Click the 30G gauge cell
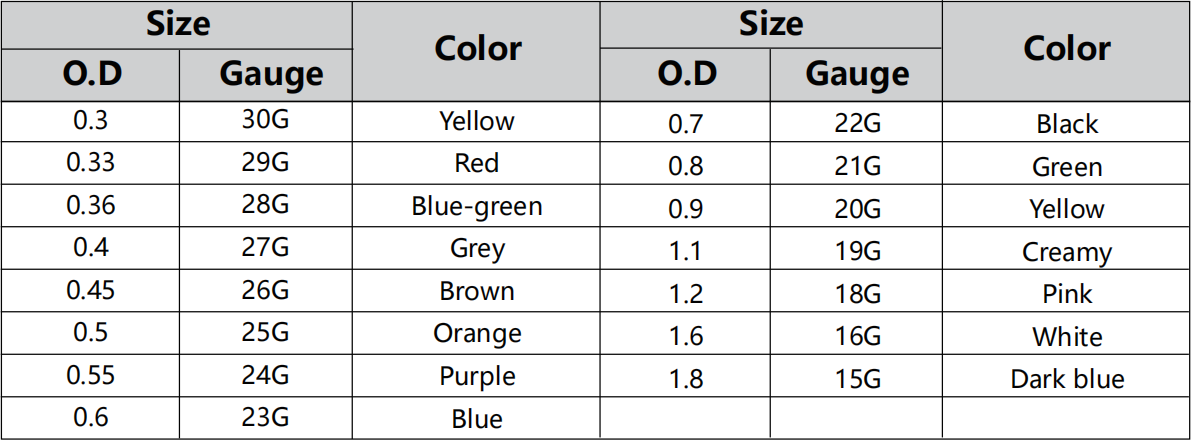1192x443 pixels. tap(265, 122)
